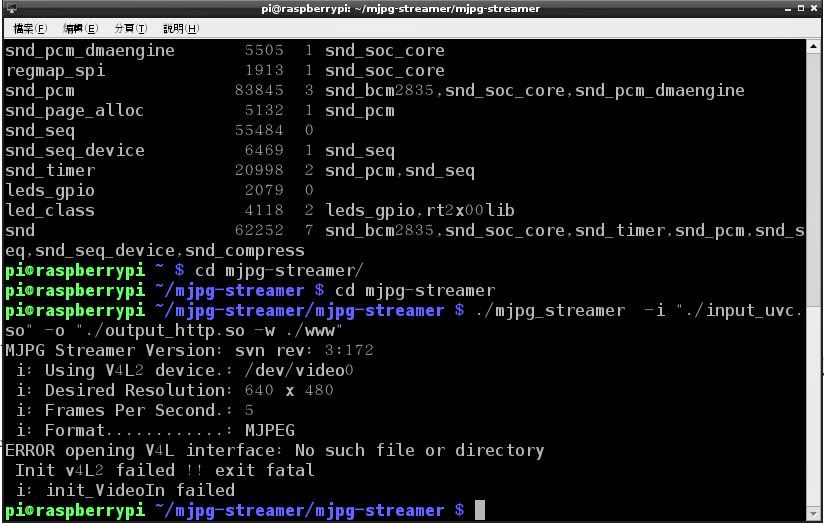Screen dimensions: 824x523
Task: Click the cursor at the last prompt
Action: point(479,510)
